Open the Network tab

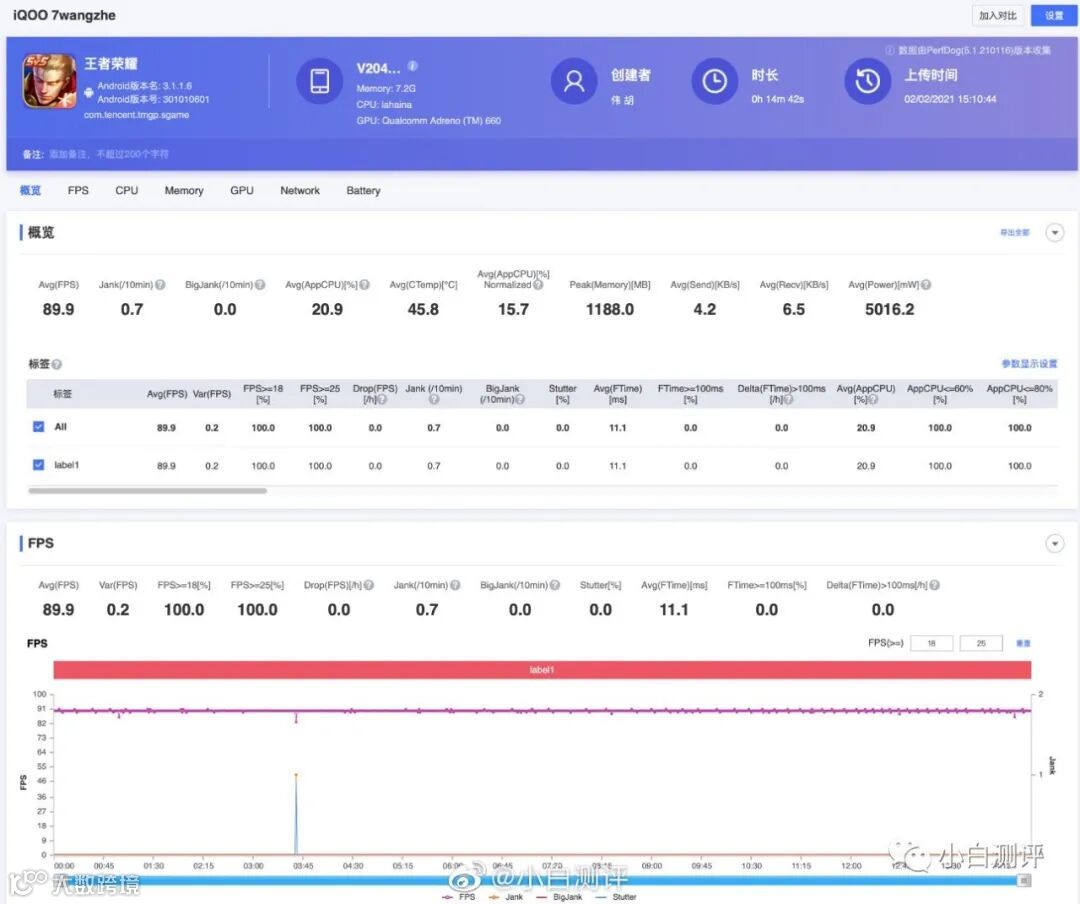point(300,190)
